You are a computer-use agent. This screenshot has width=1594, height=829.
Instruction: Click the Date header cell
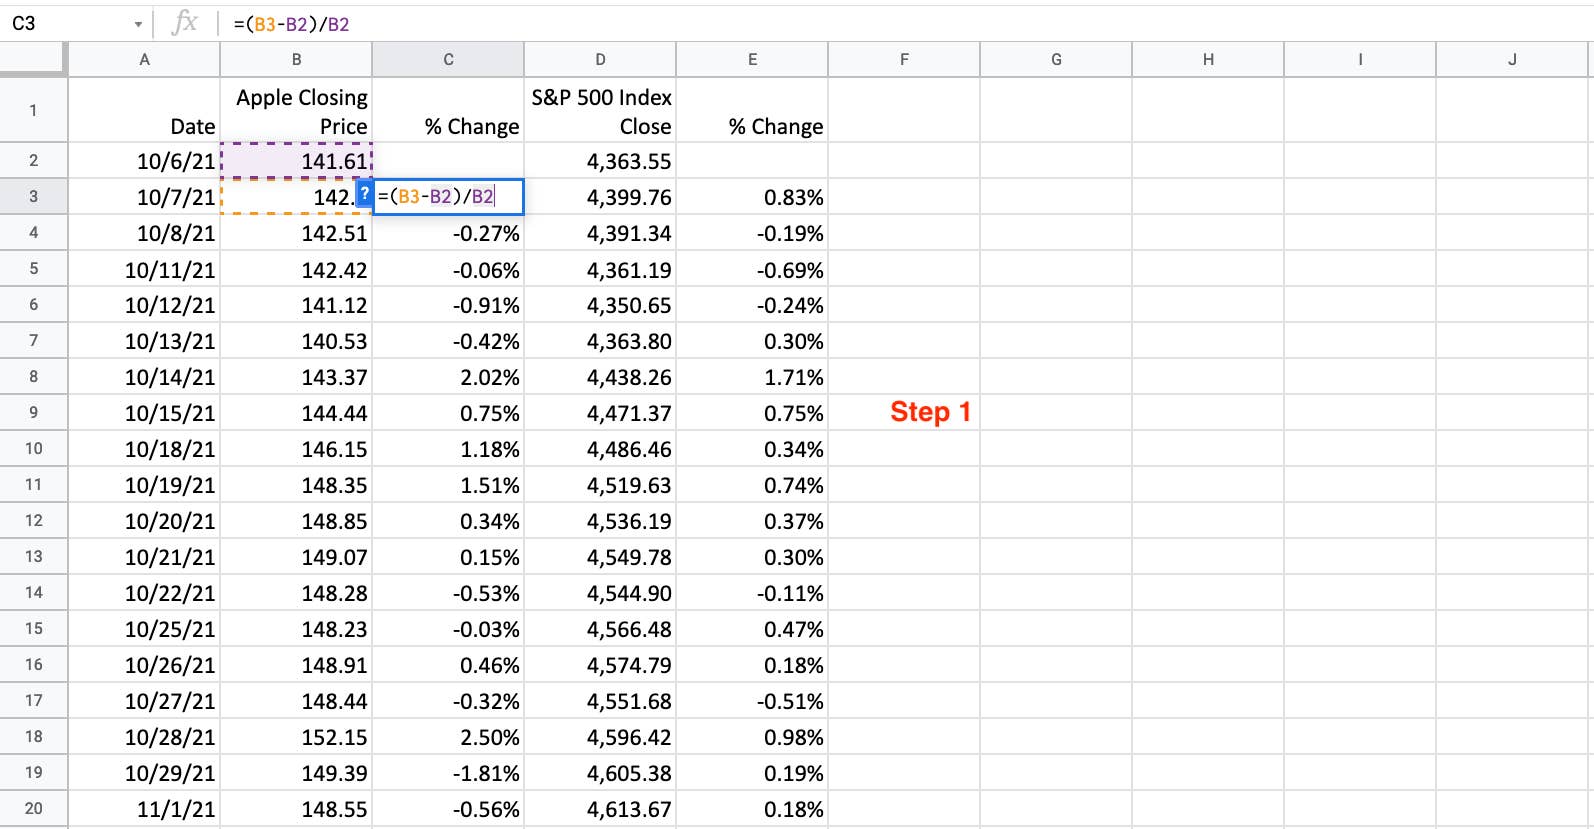(144, 110)
